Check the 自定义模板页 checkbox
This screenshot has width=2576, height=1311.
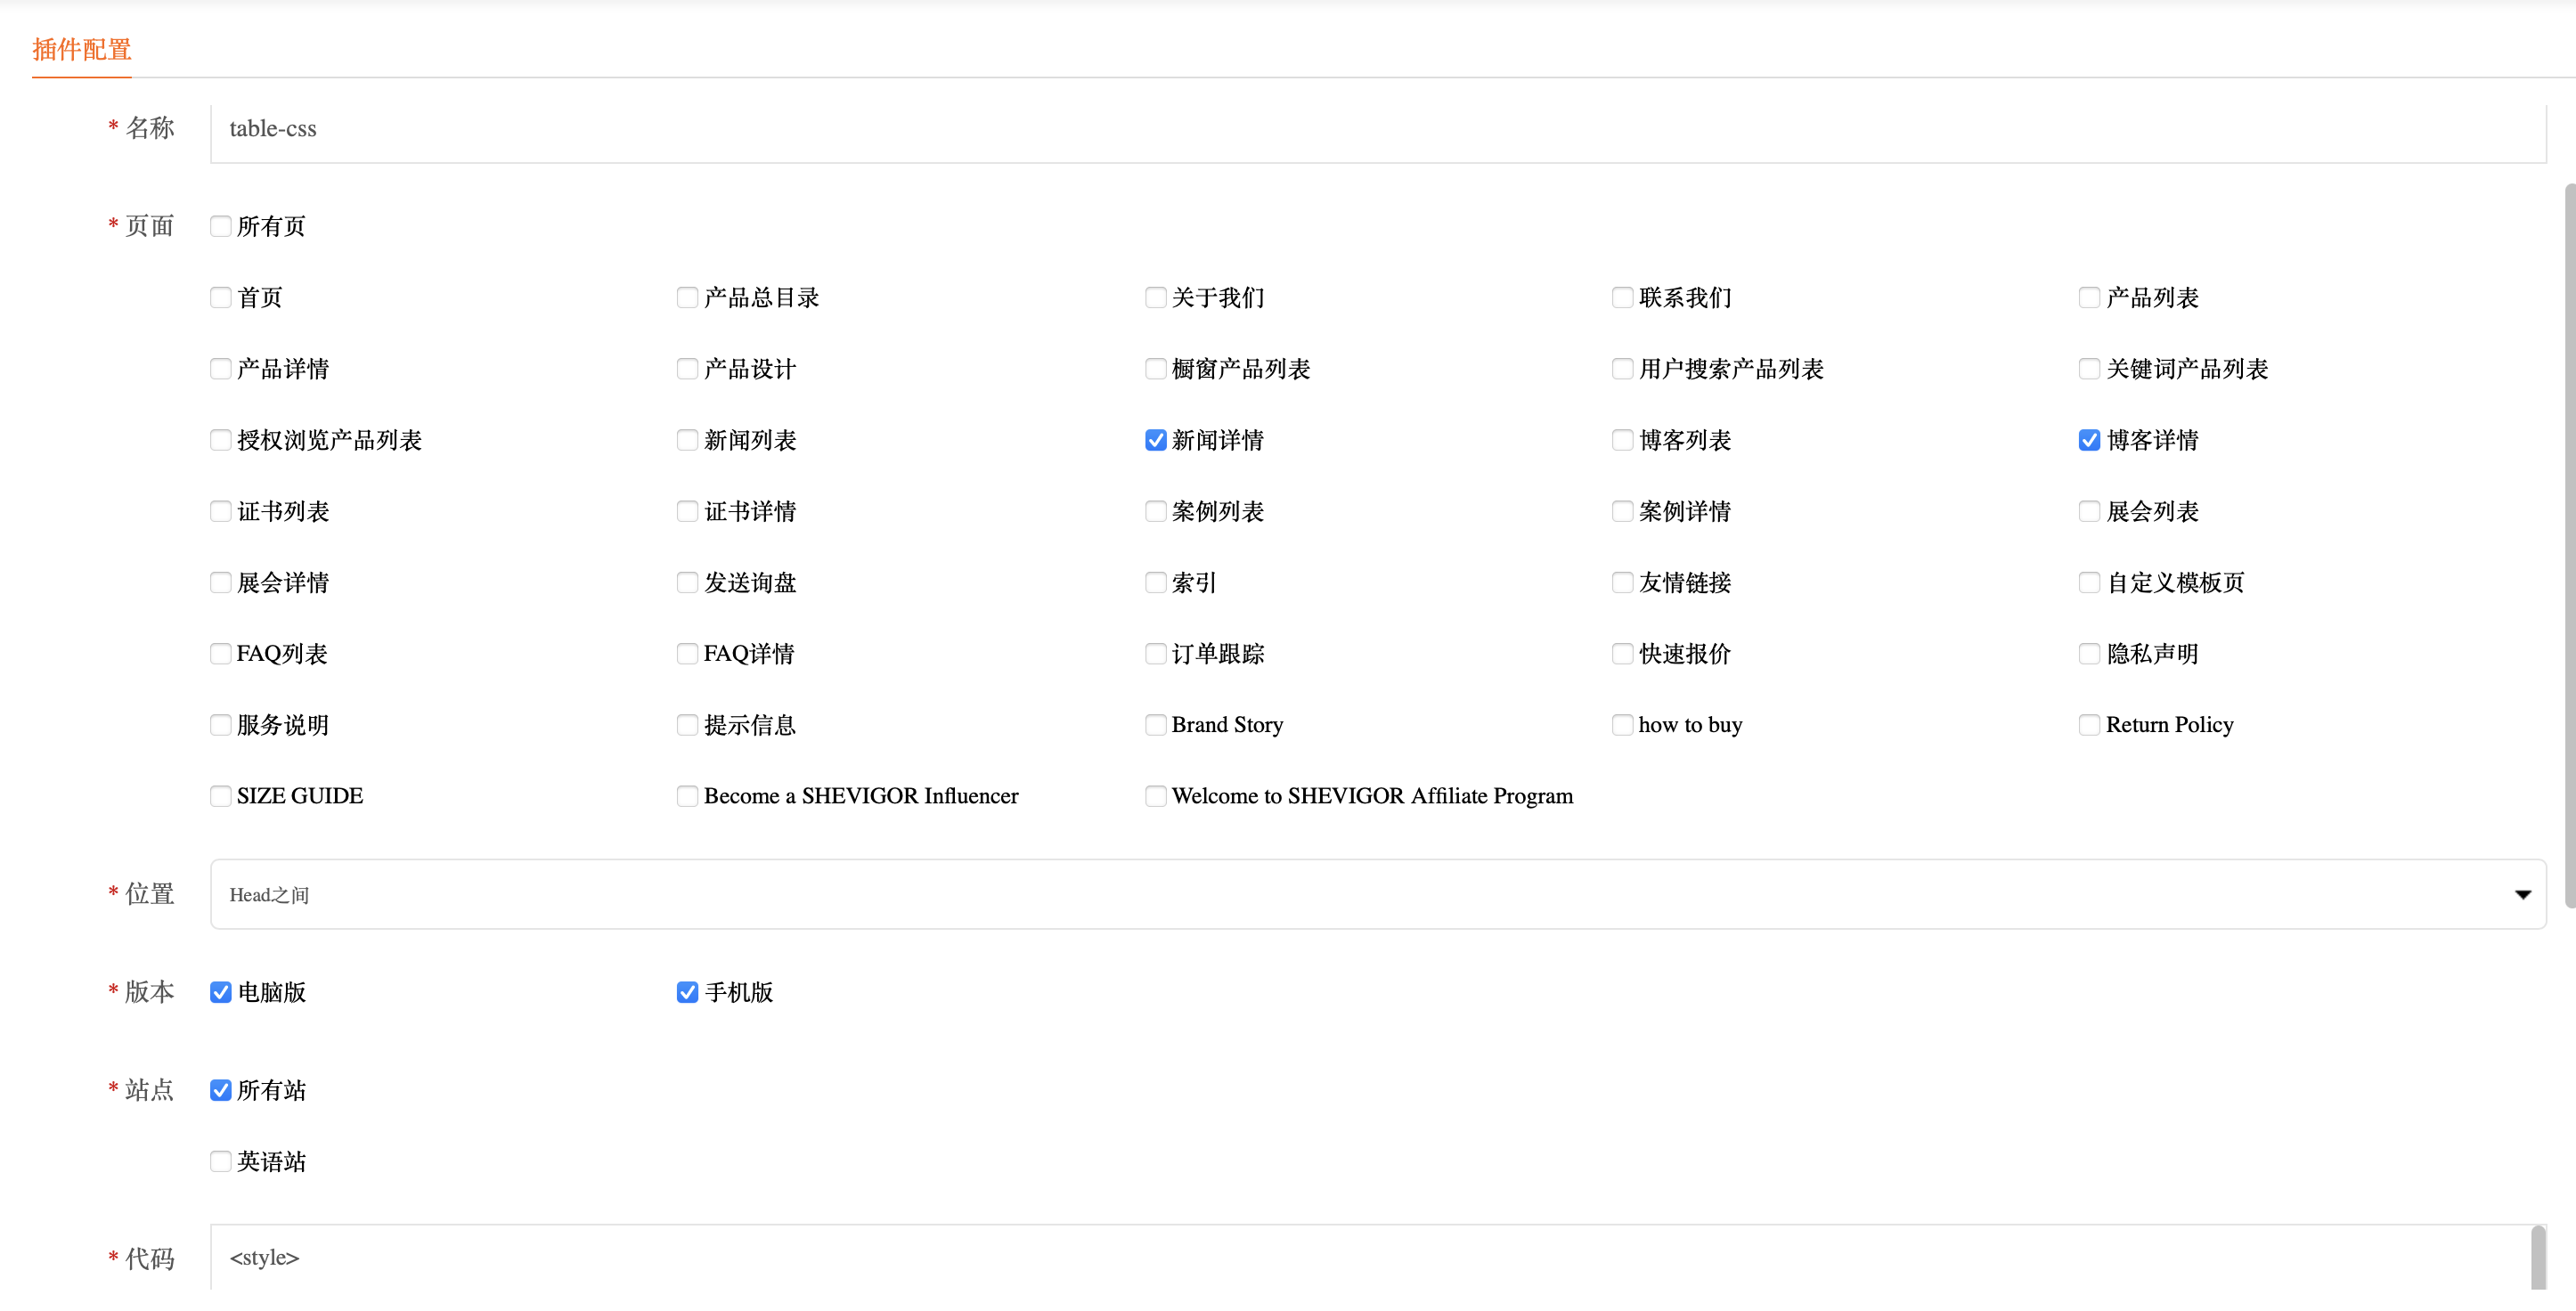point(2090,582)
